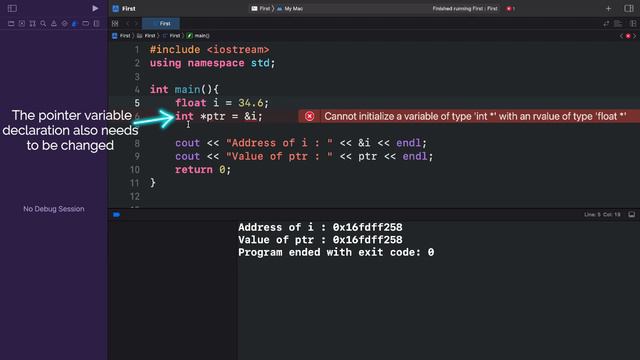Screen dimensions: 640x360
Task: Open the Debug navigator (highlighted)
Action: click(x=75, y=24)
